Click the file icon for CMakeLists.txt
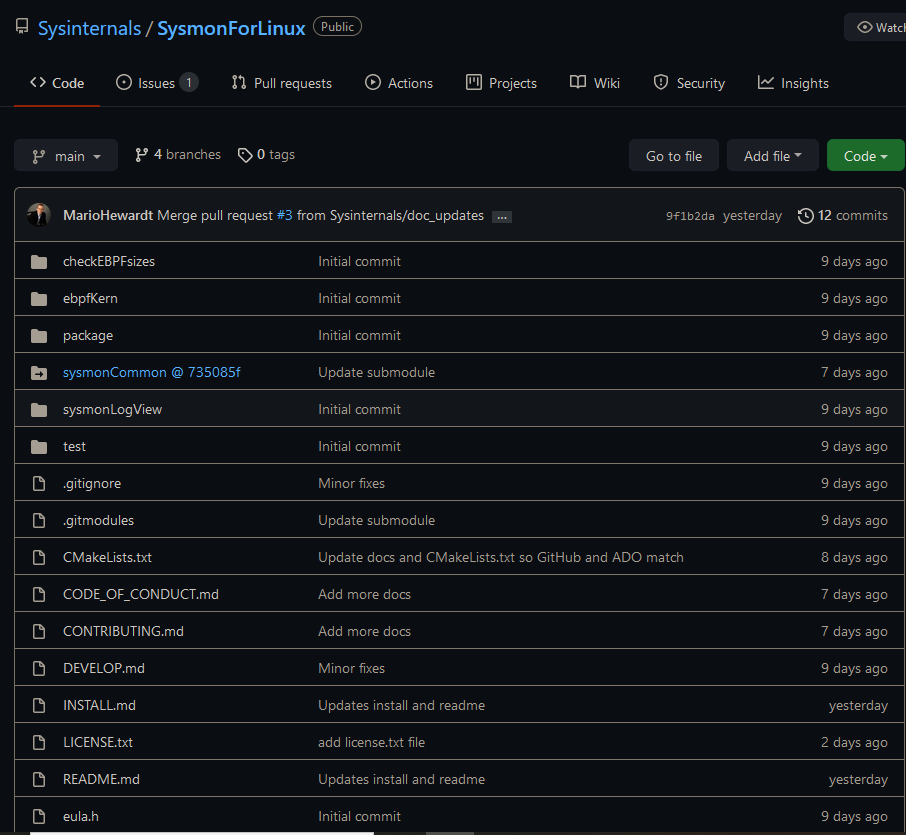 (39, 557)
